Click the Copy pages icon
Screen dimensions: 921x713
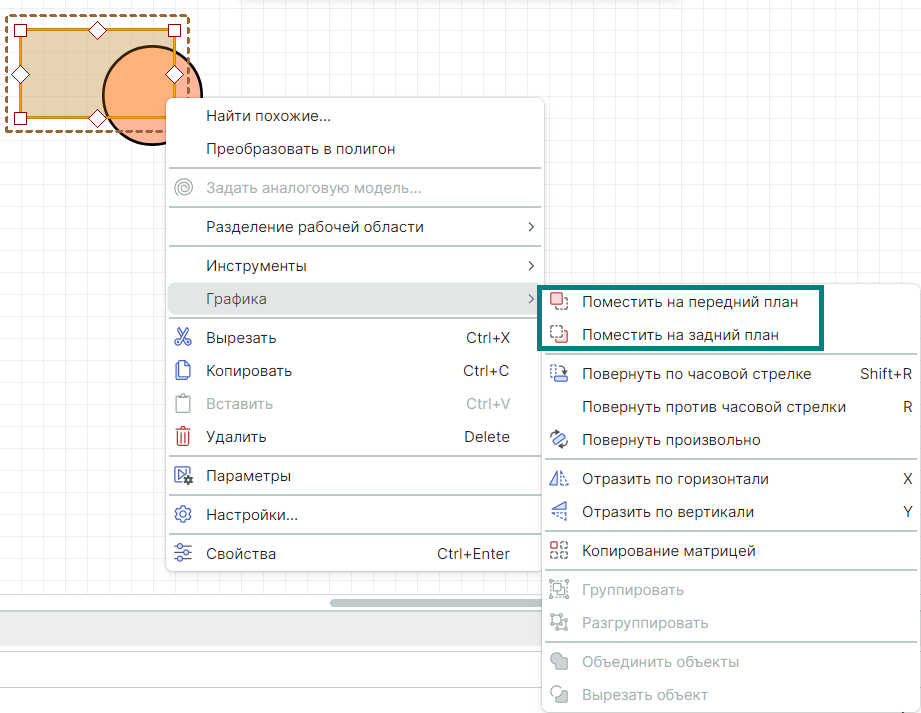coord(183,371)
